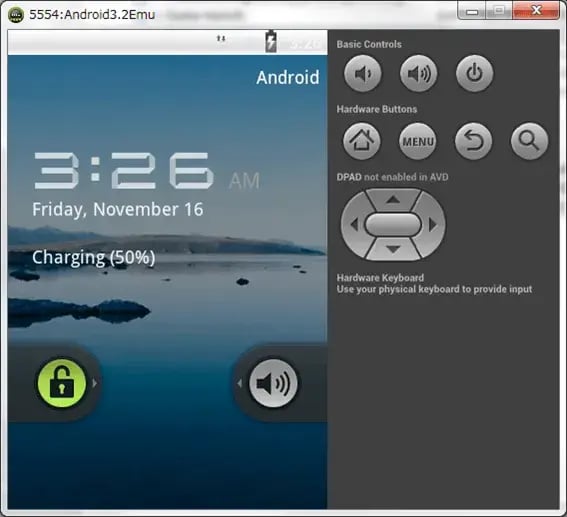This screenshot has height=517, width=567.
Task: Click the DPAD left arrow
Action: click(354, 225)
